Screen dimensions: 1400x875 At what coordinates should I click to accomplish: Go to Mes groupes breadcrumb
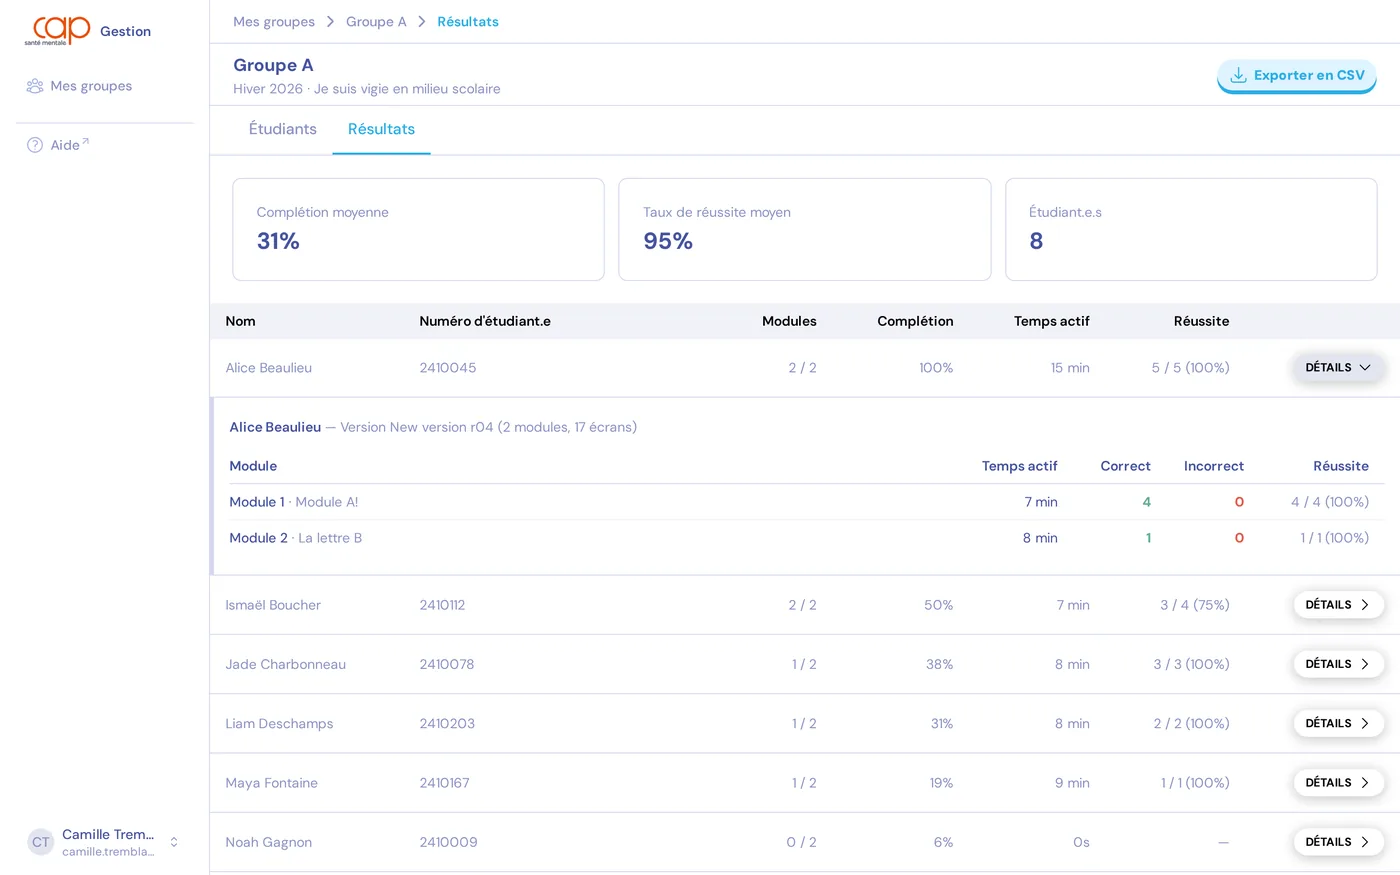pos(274,22)
